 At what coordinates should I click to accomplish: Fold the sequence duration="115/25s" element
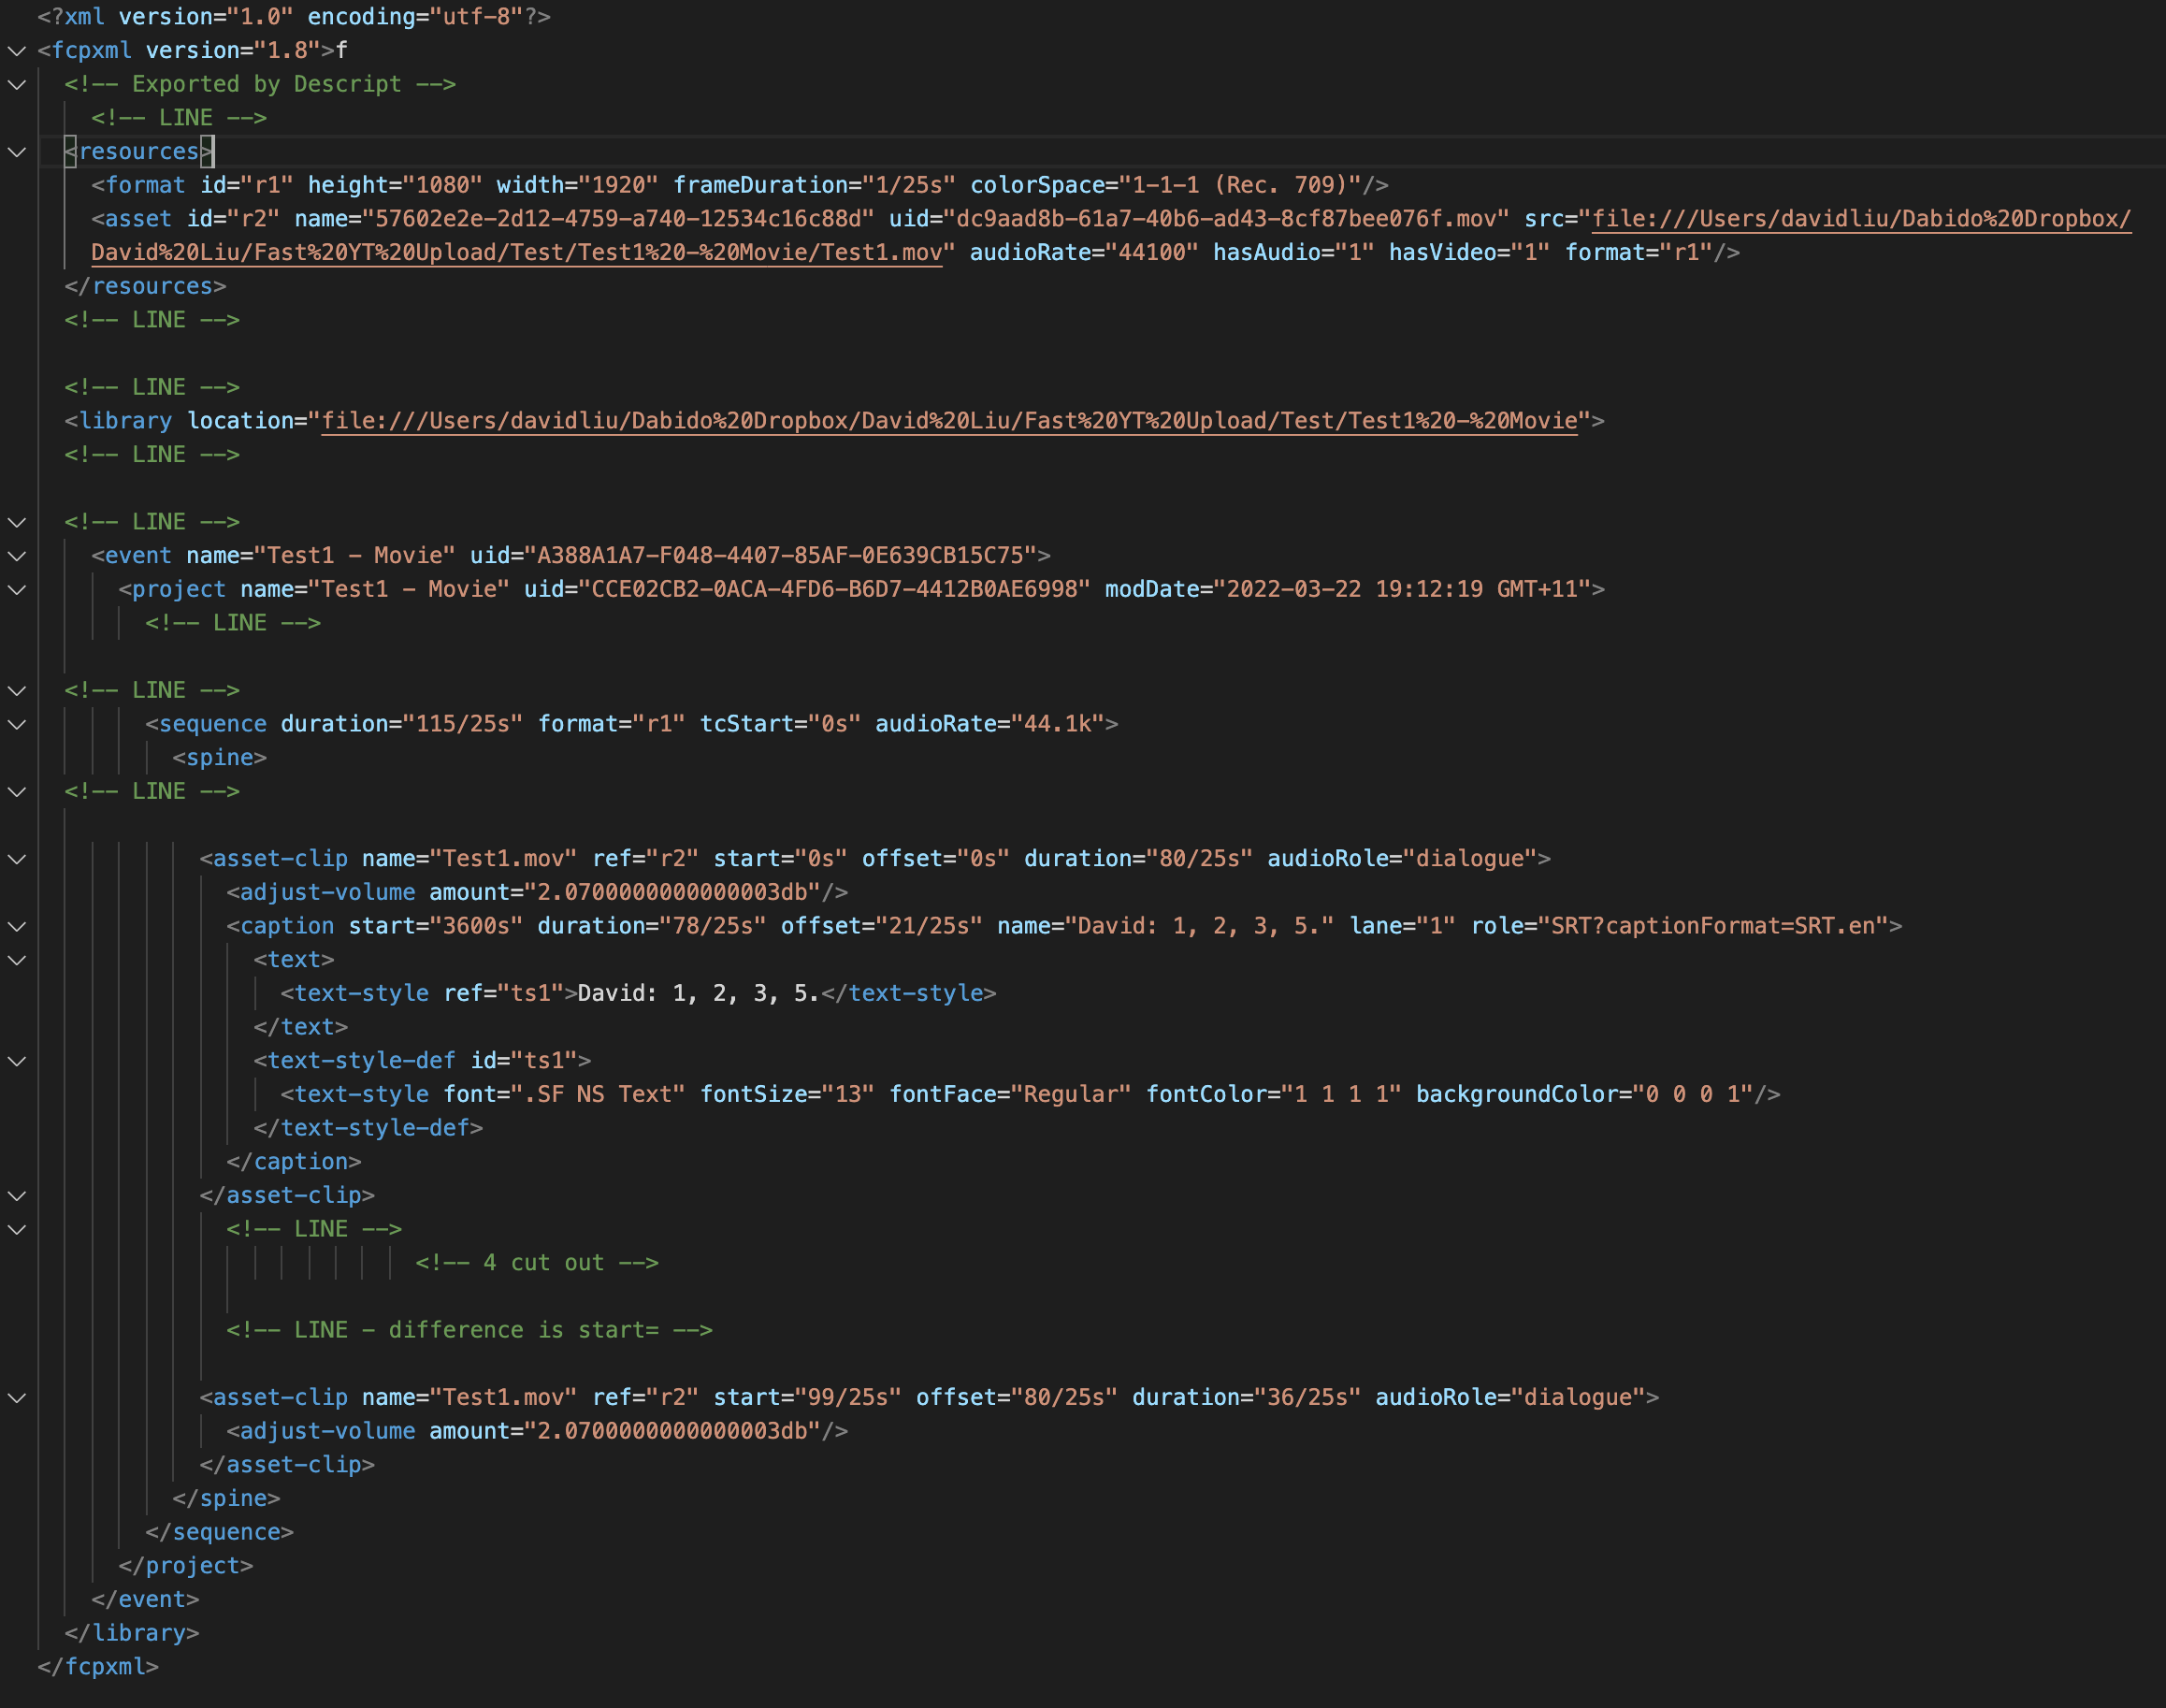(x=17, y=724)
